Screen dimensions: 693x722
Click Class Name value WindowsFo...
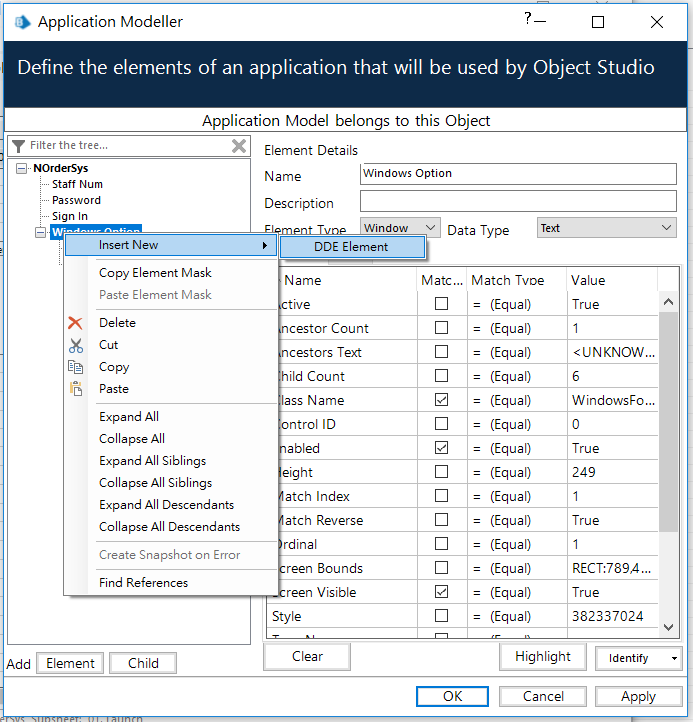(613, 400)
